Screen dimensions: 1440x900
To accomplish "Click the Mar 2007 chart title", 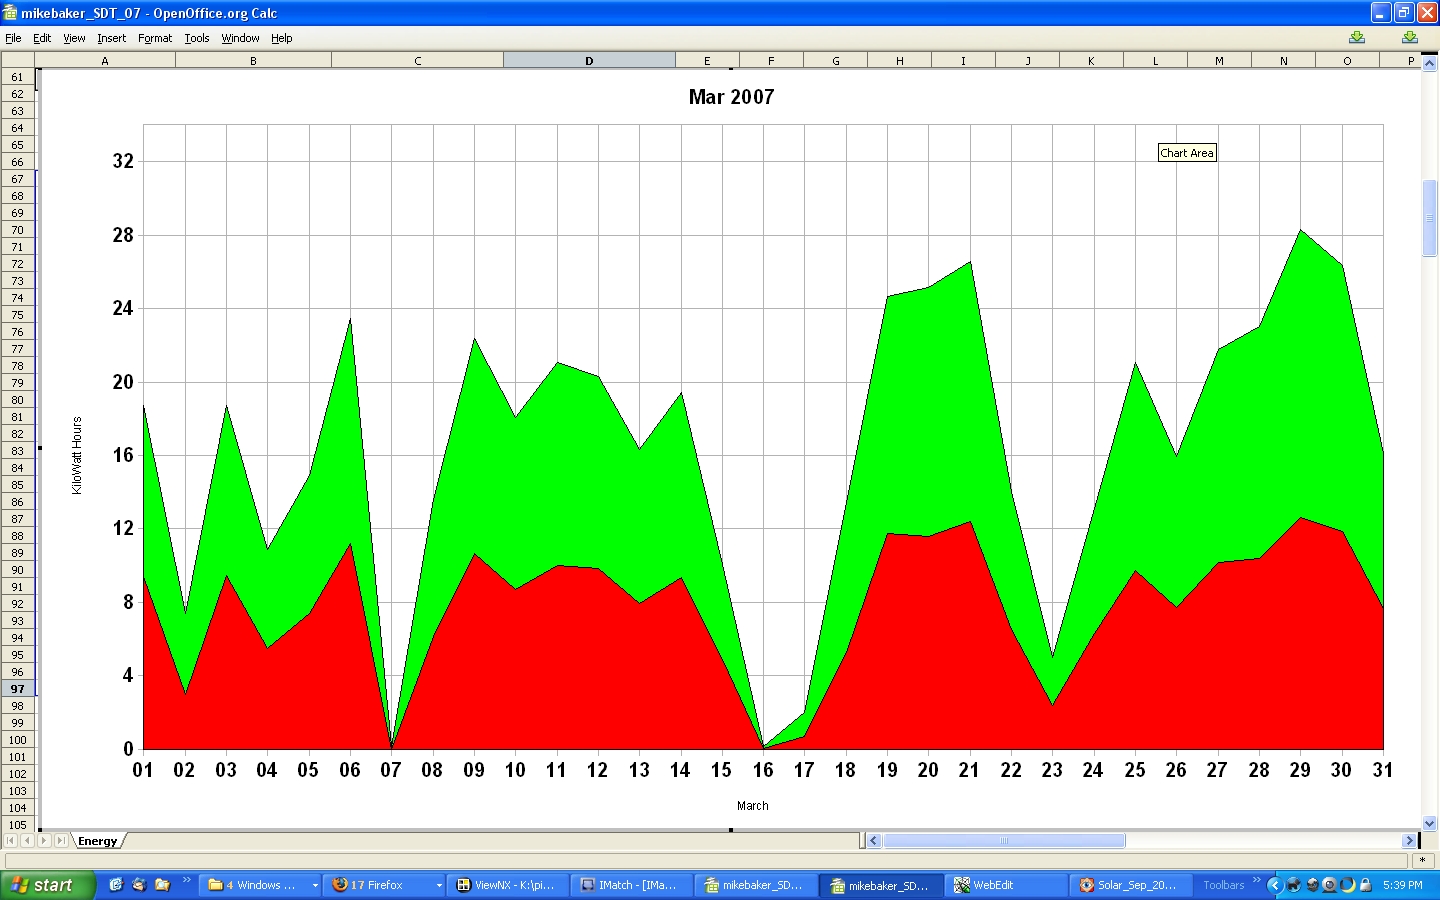I will tap(731, 97).
